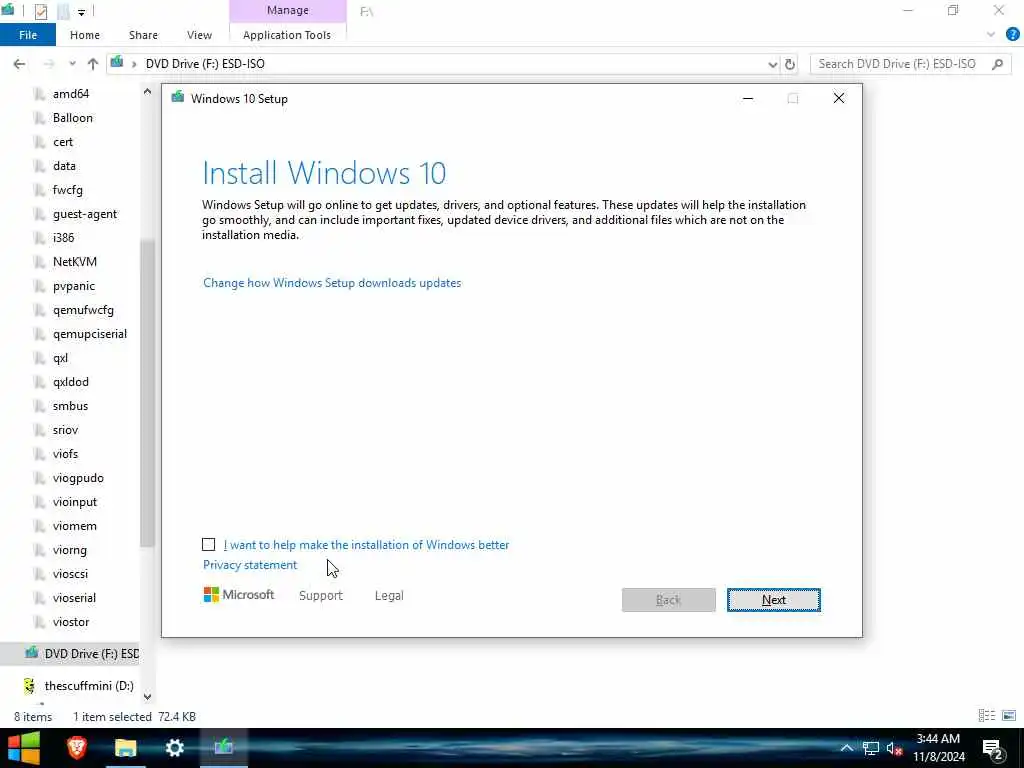Select the Manage contextual tab
This screenshot has width=1024, height=768.
click(287, 10)
